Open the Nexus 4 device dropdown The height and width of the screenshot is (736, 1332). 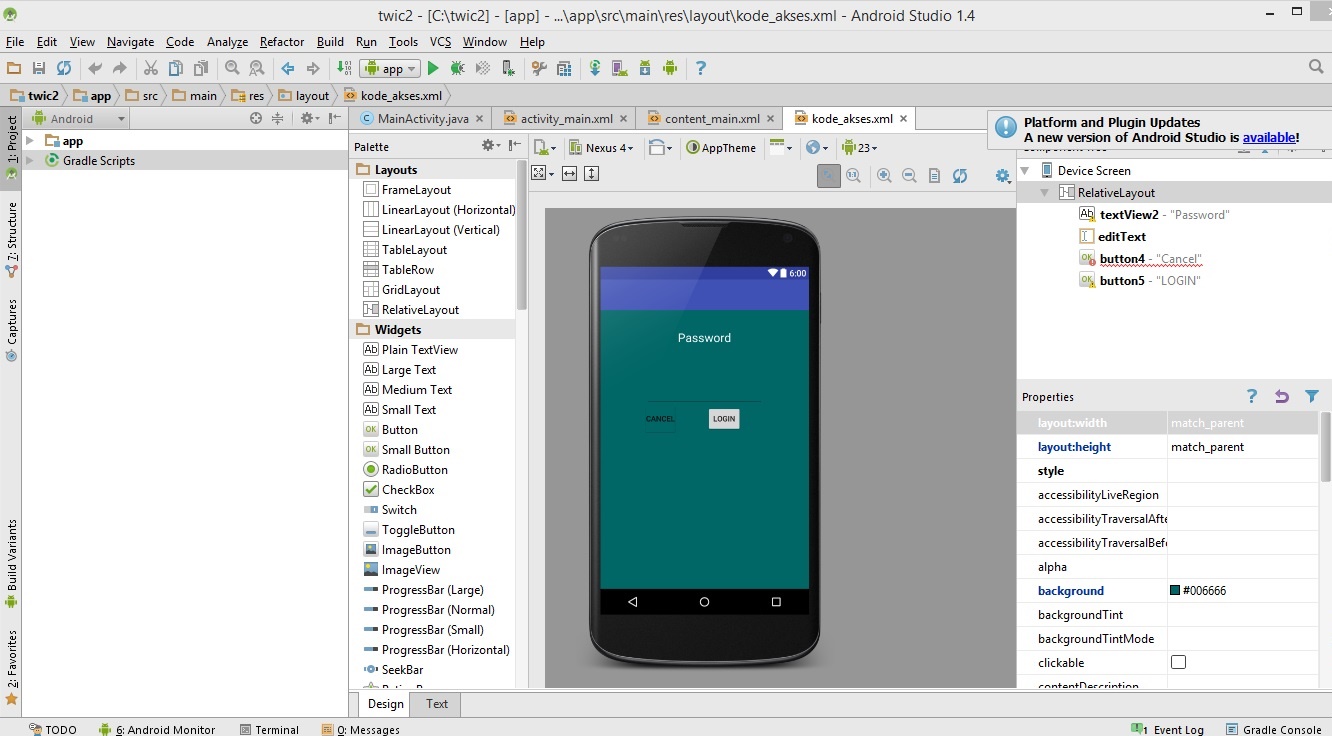(601, 147)
